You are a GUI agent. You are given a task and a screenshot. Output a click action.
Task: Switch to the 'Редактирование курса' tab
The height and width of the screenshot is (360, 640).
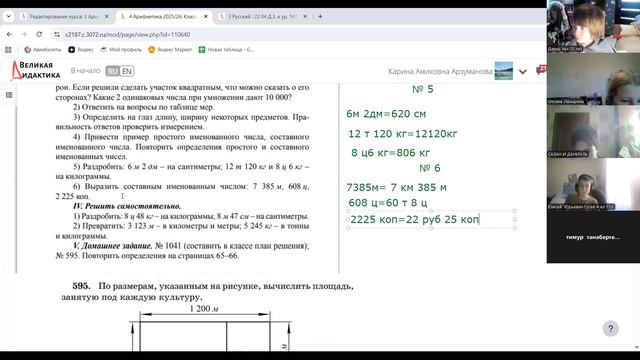(64, 16)
